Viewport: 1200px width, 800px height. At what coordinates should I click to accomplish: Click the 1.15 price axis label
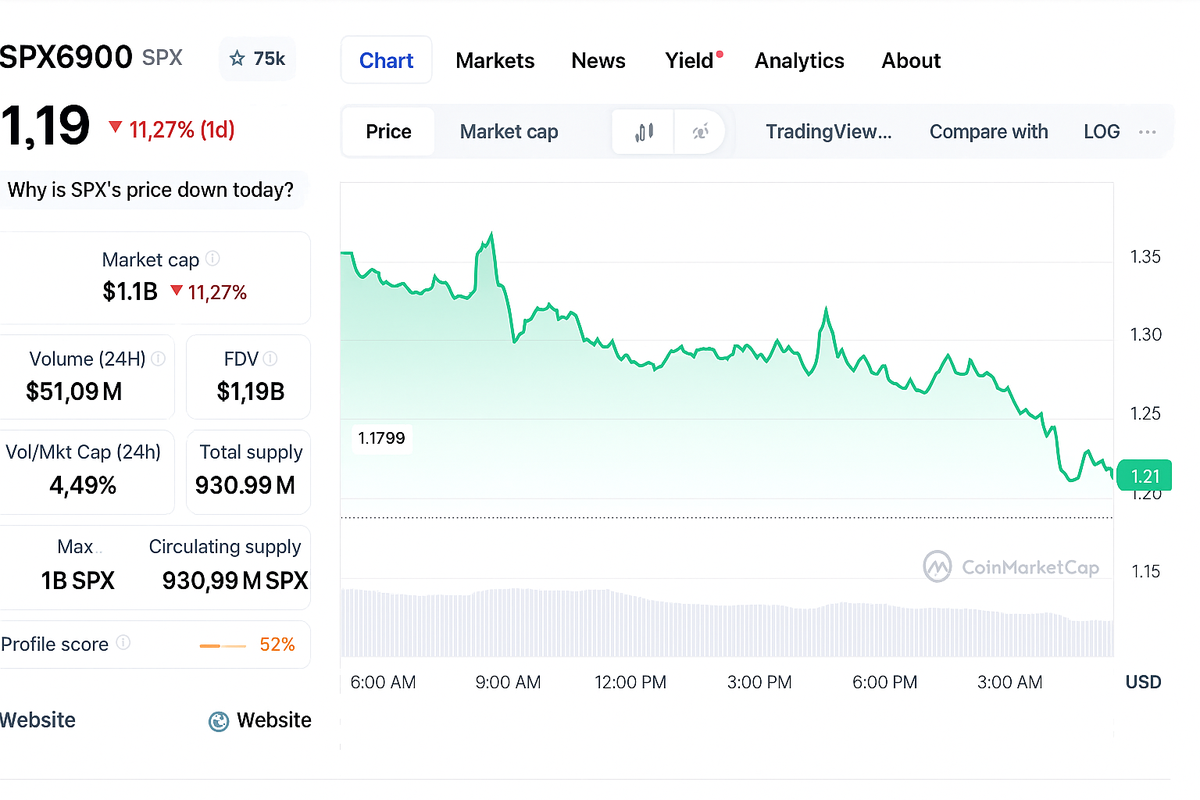[x=1145, y=571]
